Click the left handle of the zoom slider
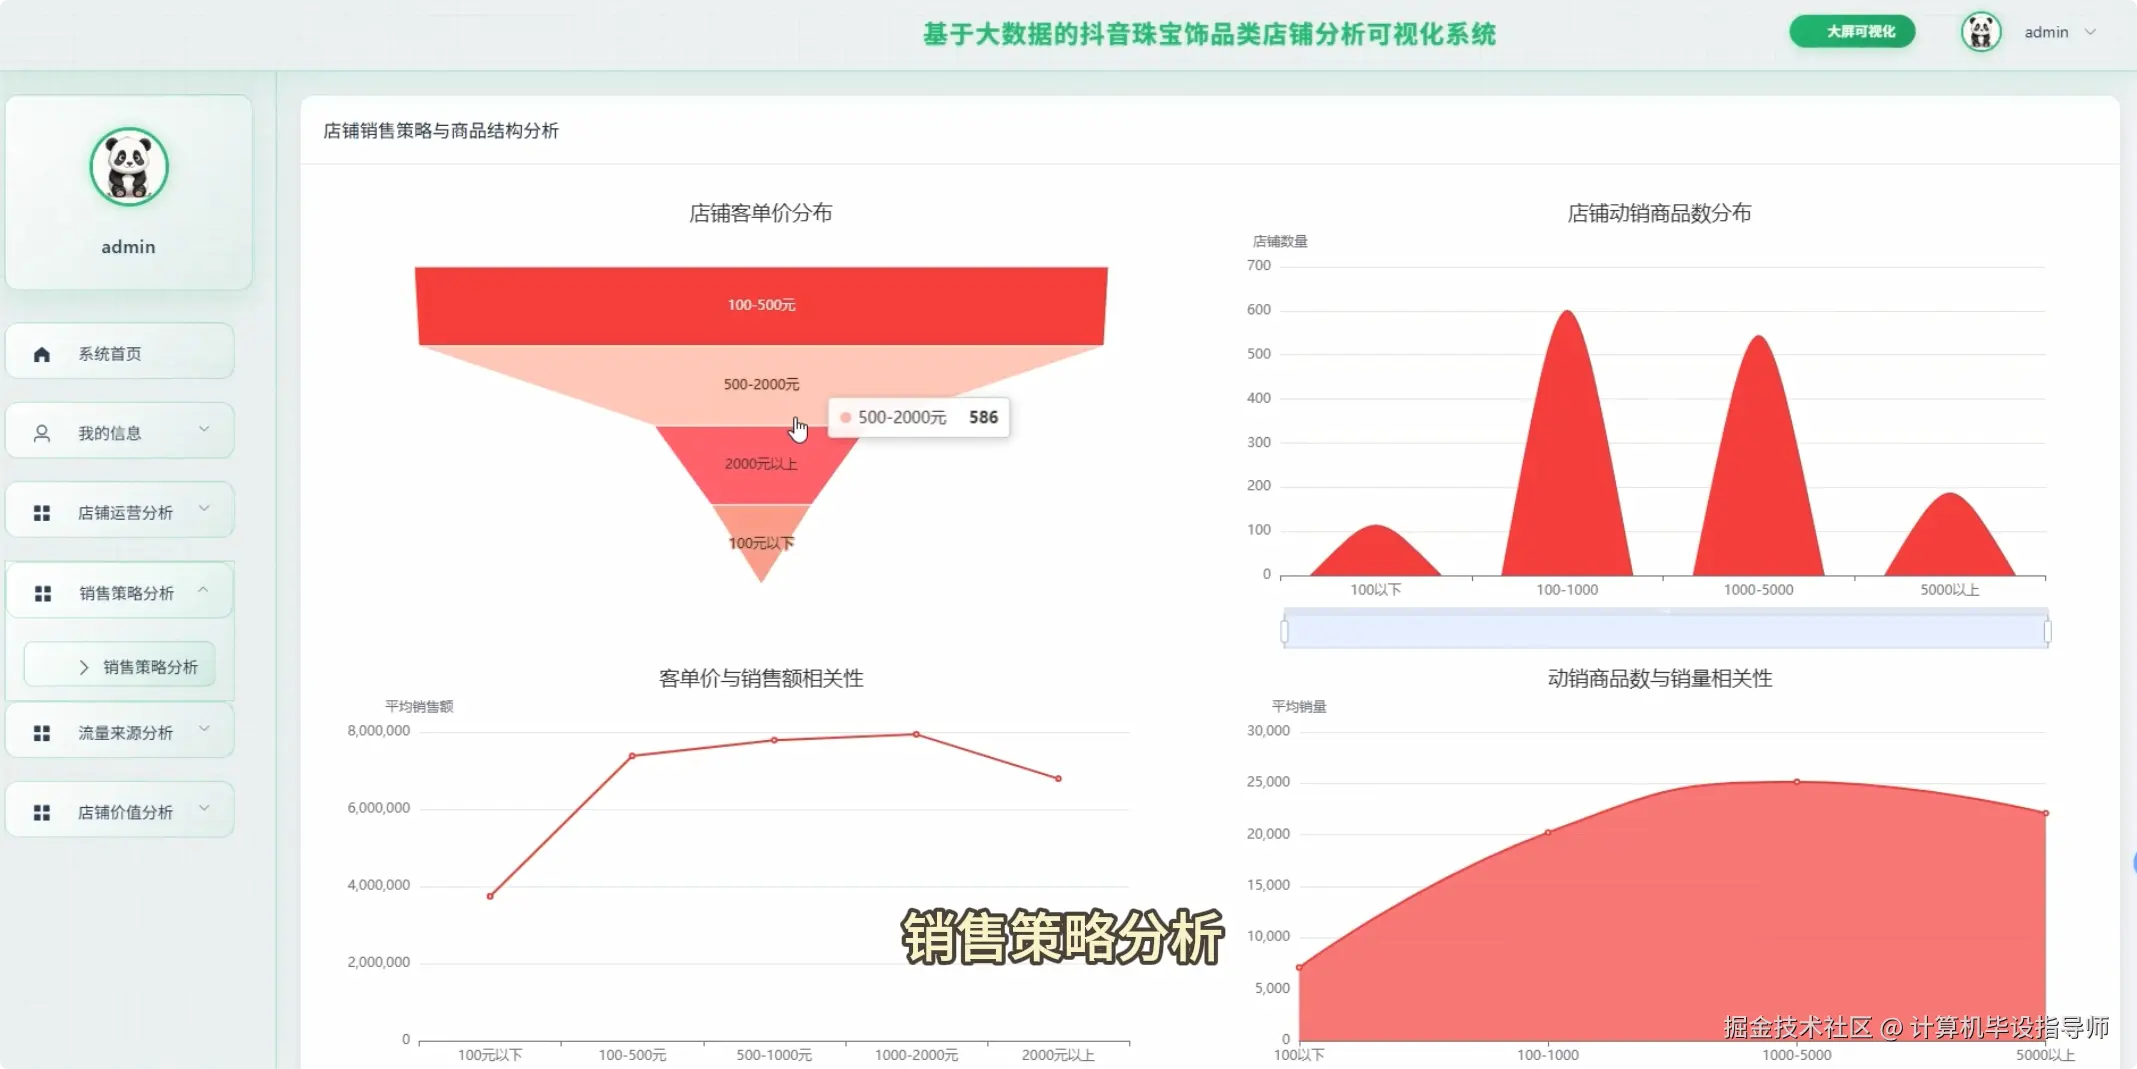Viewport: 2137px width, 1069px height. 1284,631
